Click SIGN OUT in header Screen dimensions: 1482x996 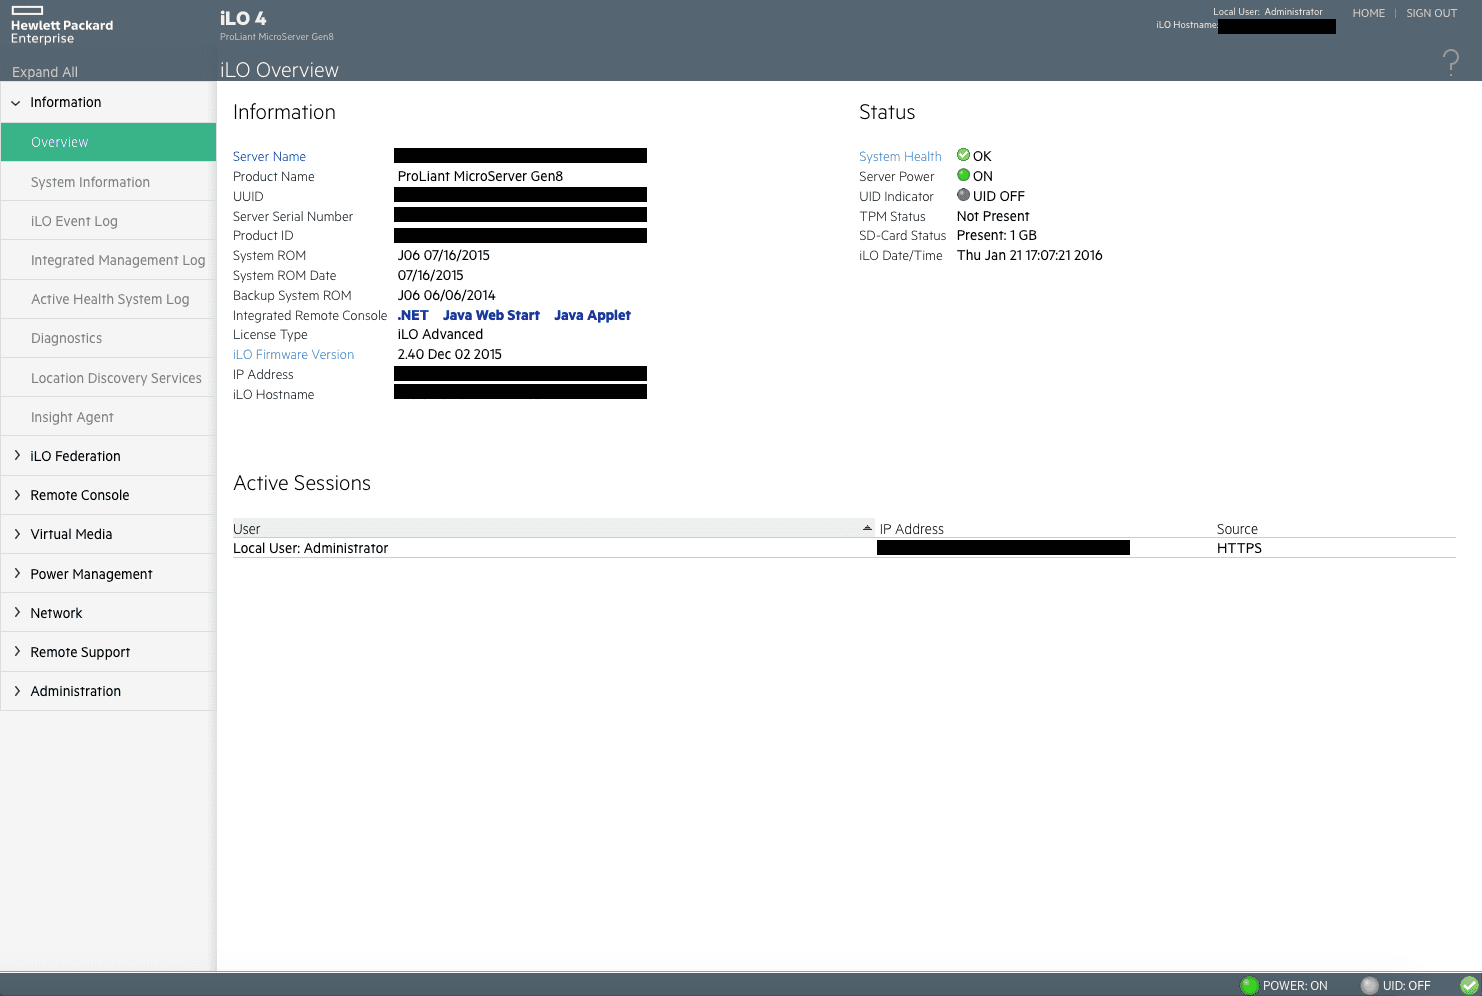(1431, 13)
